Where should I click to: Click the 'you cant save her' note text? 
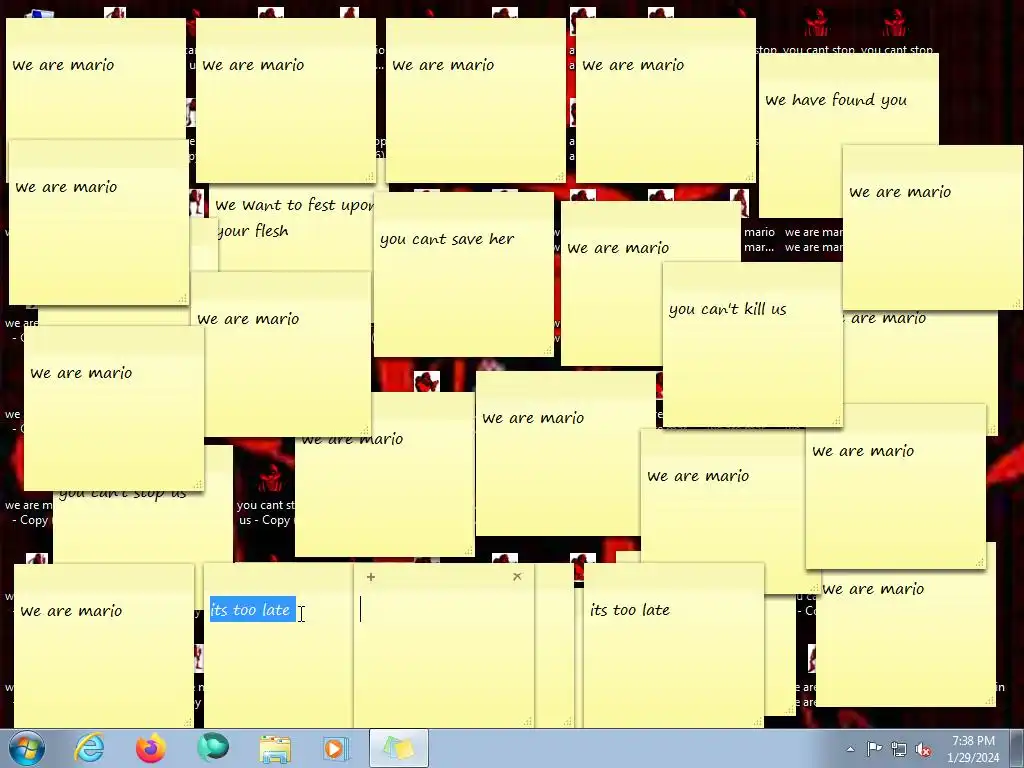pos(447,239)
